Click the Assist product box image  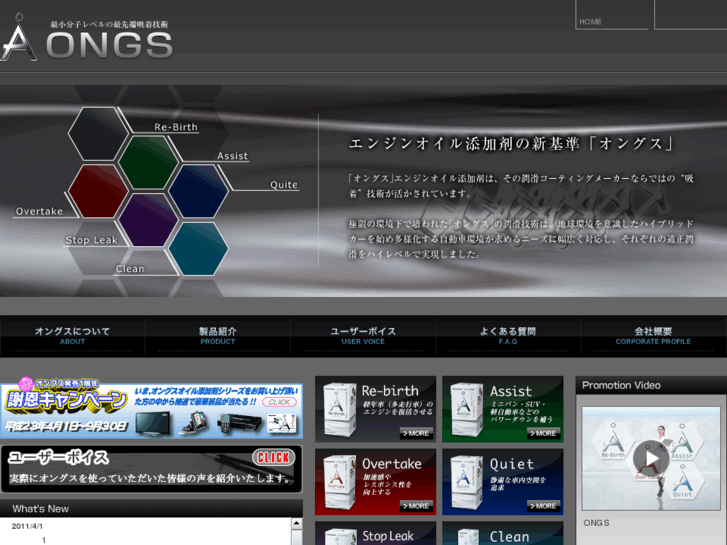click(x=467, y=409)
